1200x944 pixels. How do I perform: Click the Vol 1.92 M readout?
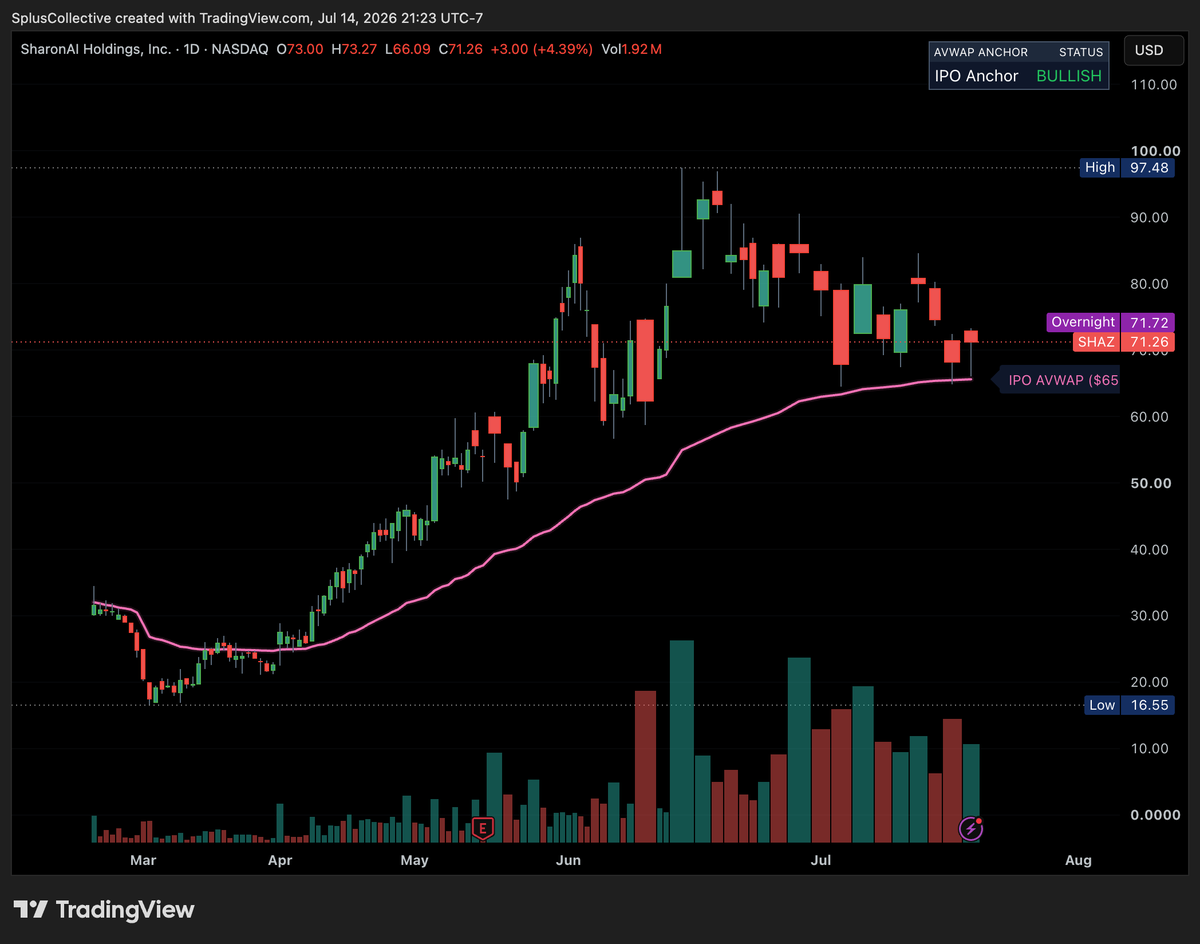click(x=632, y=49)
